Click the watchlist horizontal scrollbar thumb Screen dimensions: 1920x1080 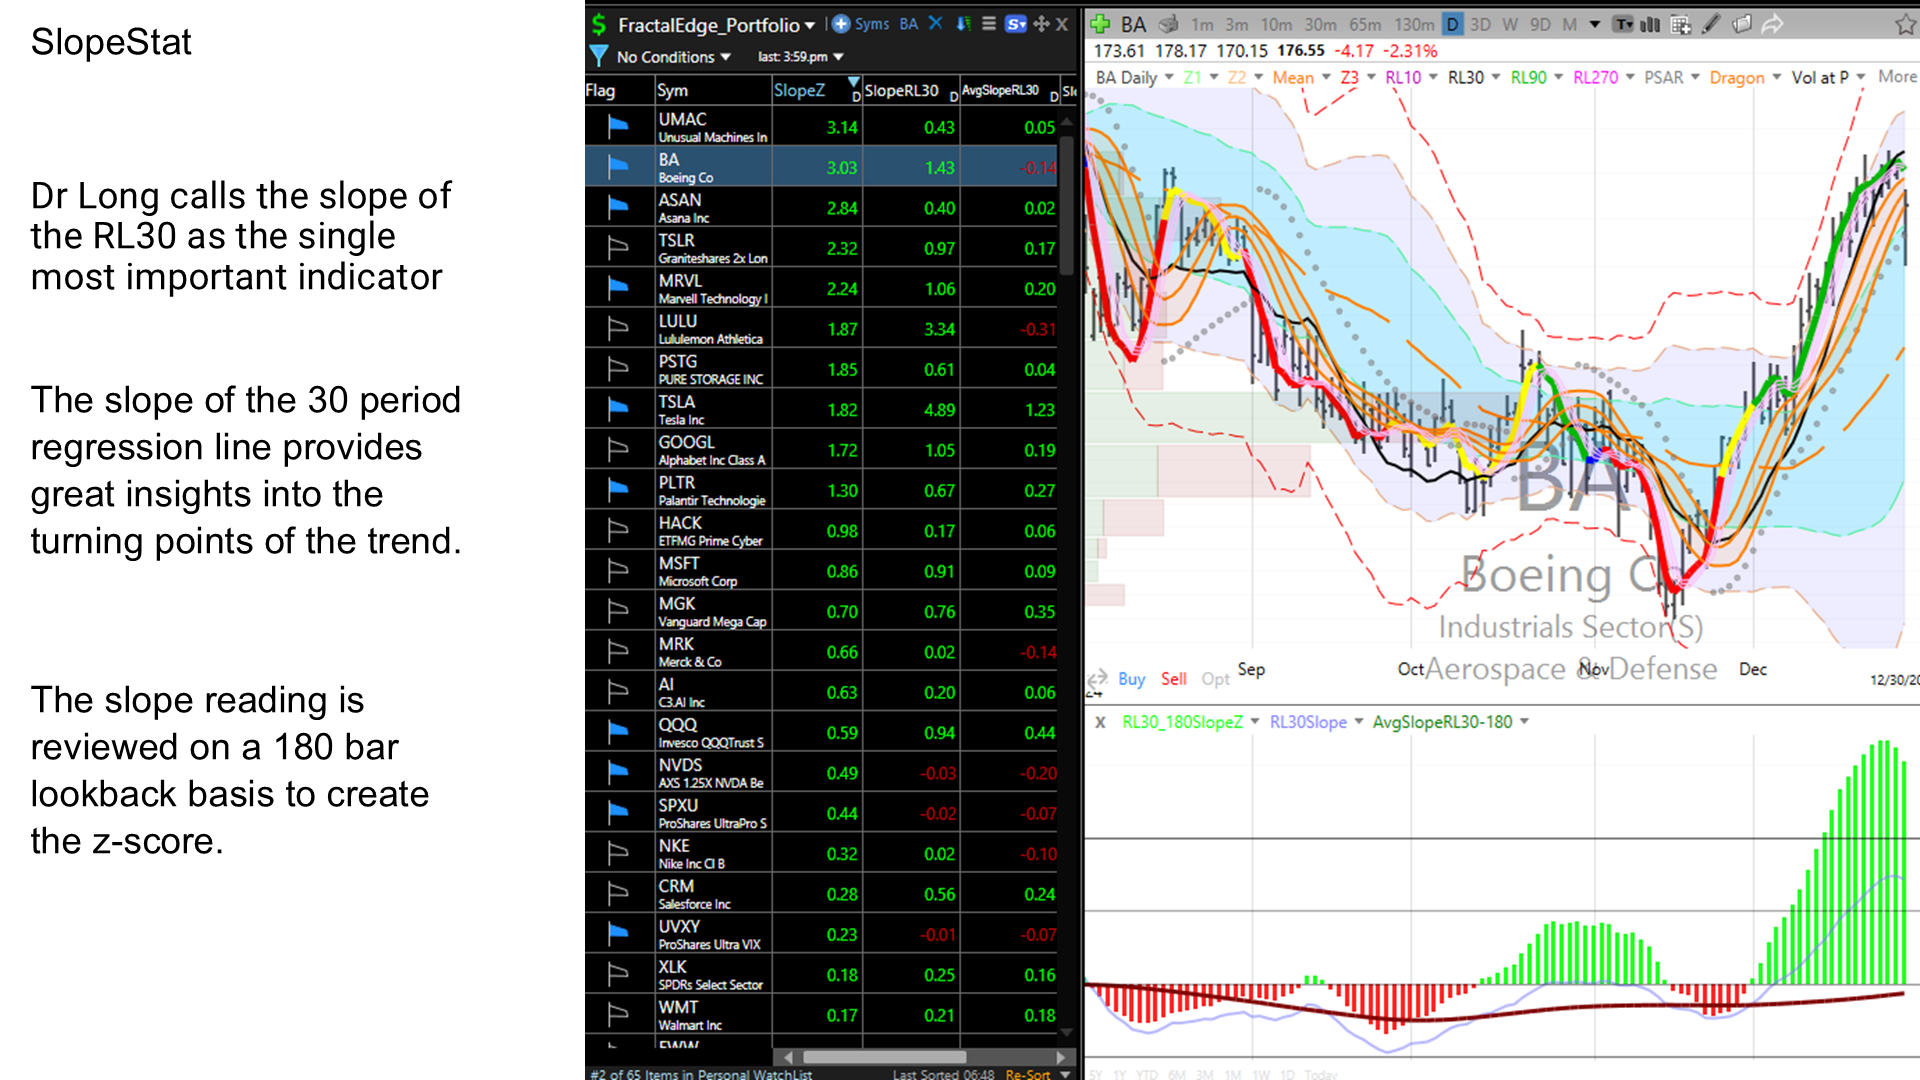884,1057
